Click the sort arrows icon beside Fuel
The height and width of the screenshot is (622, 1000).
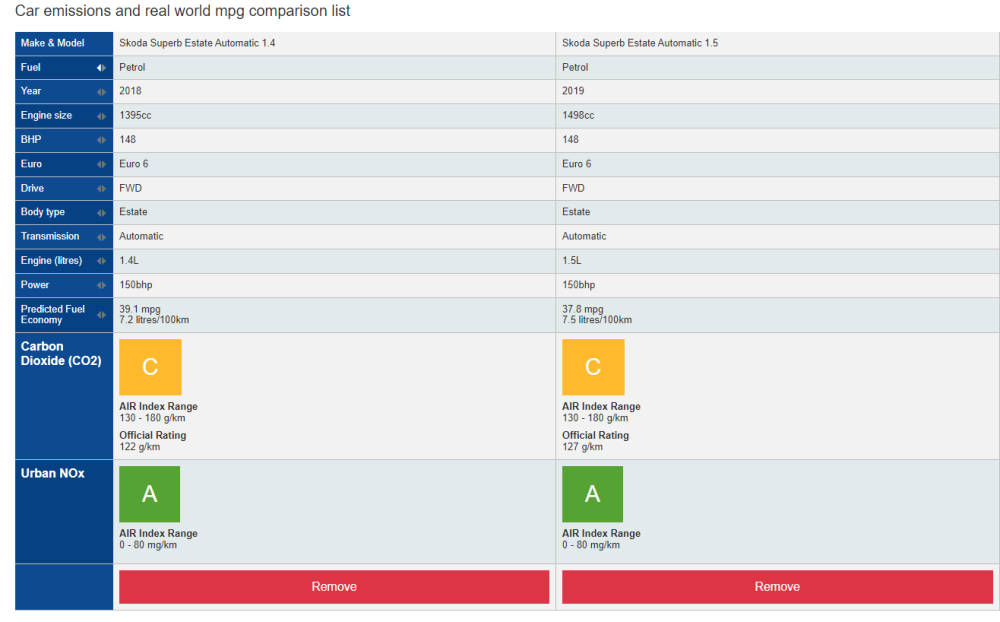(101, 68)
